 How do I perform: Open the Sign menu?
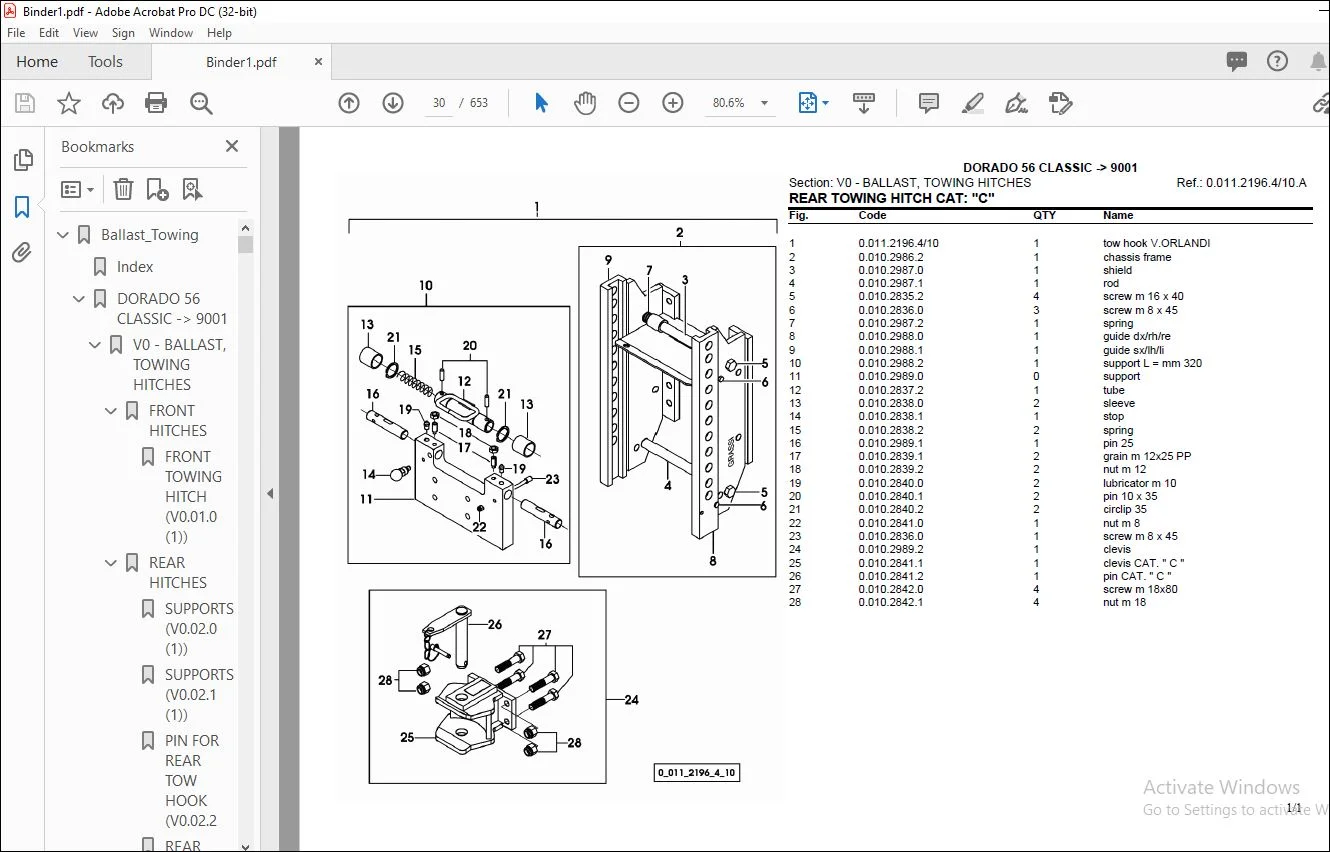(x=123, y=33)
